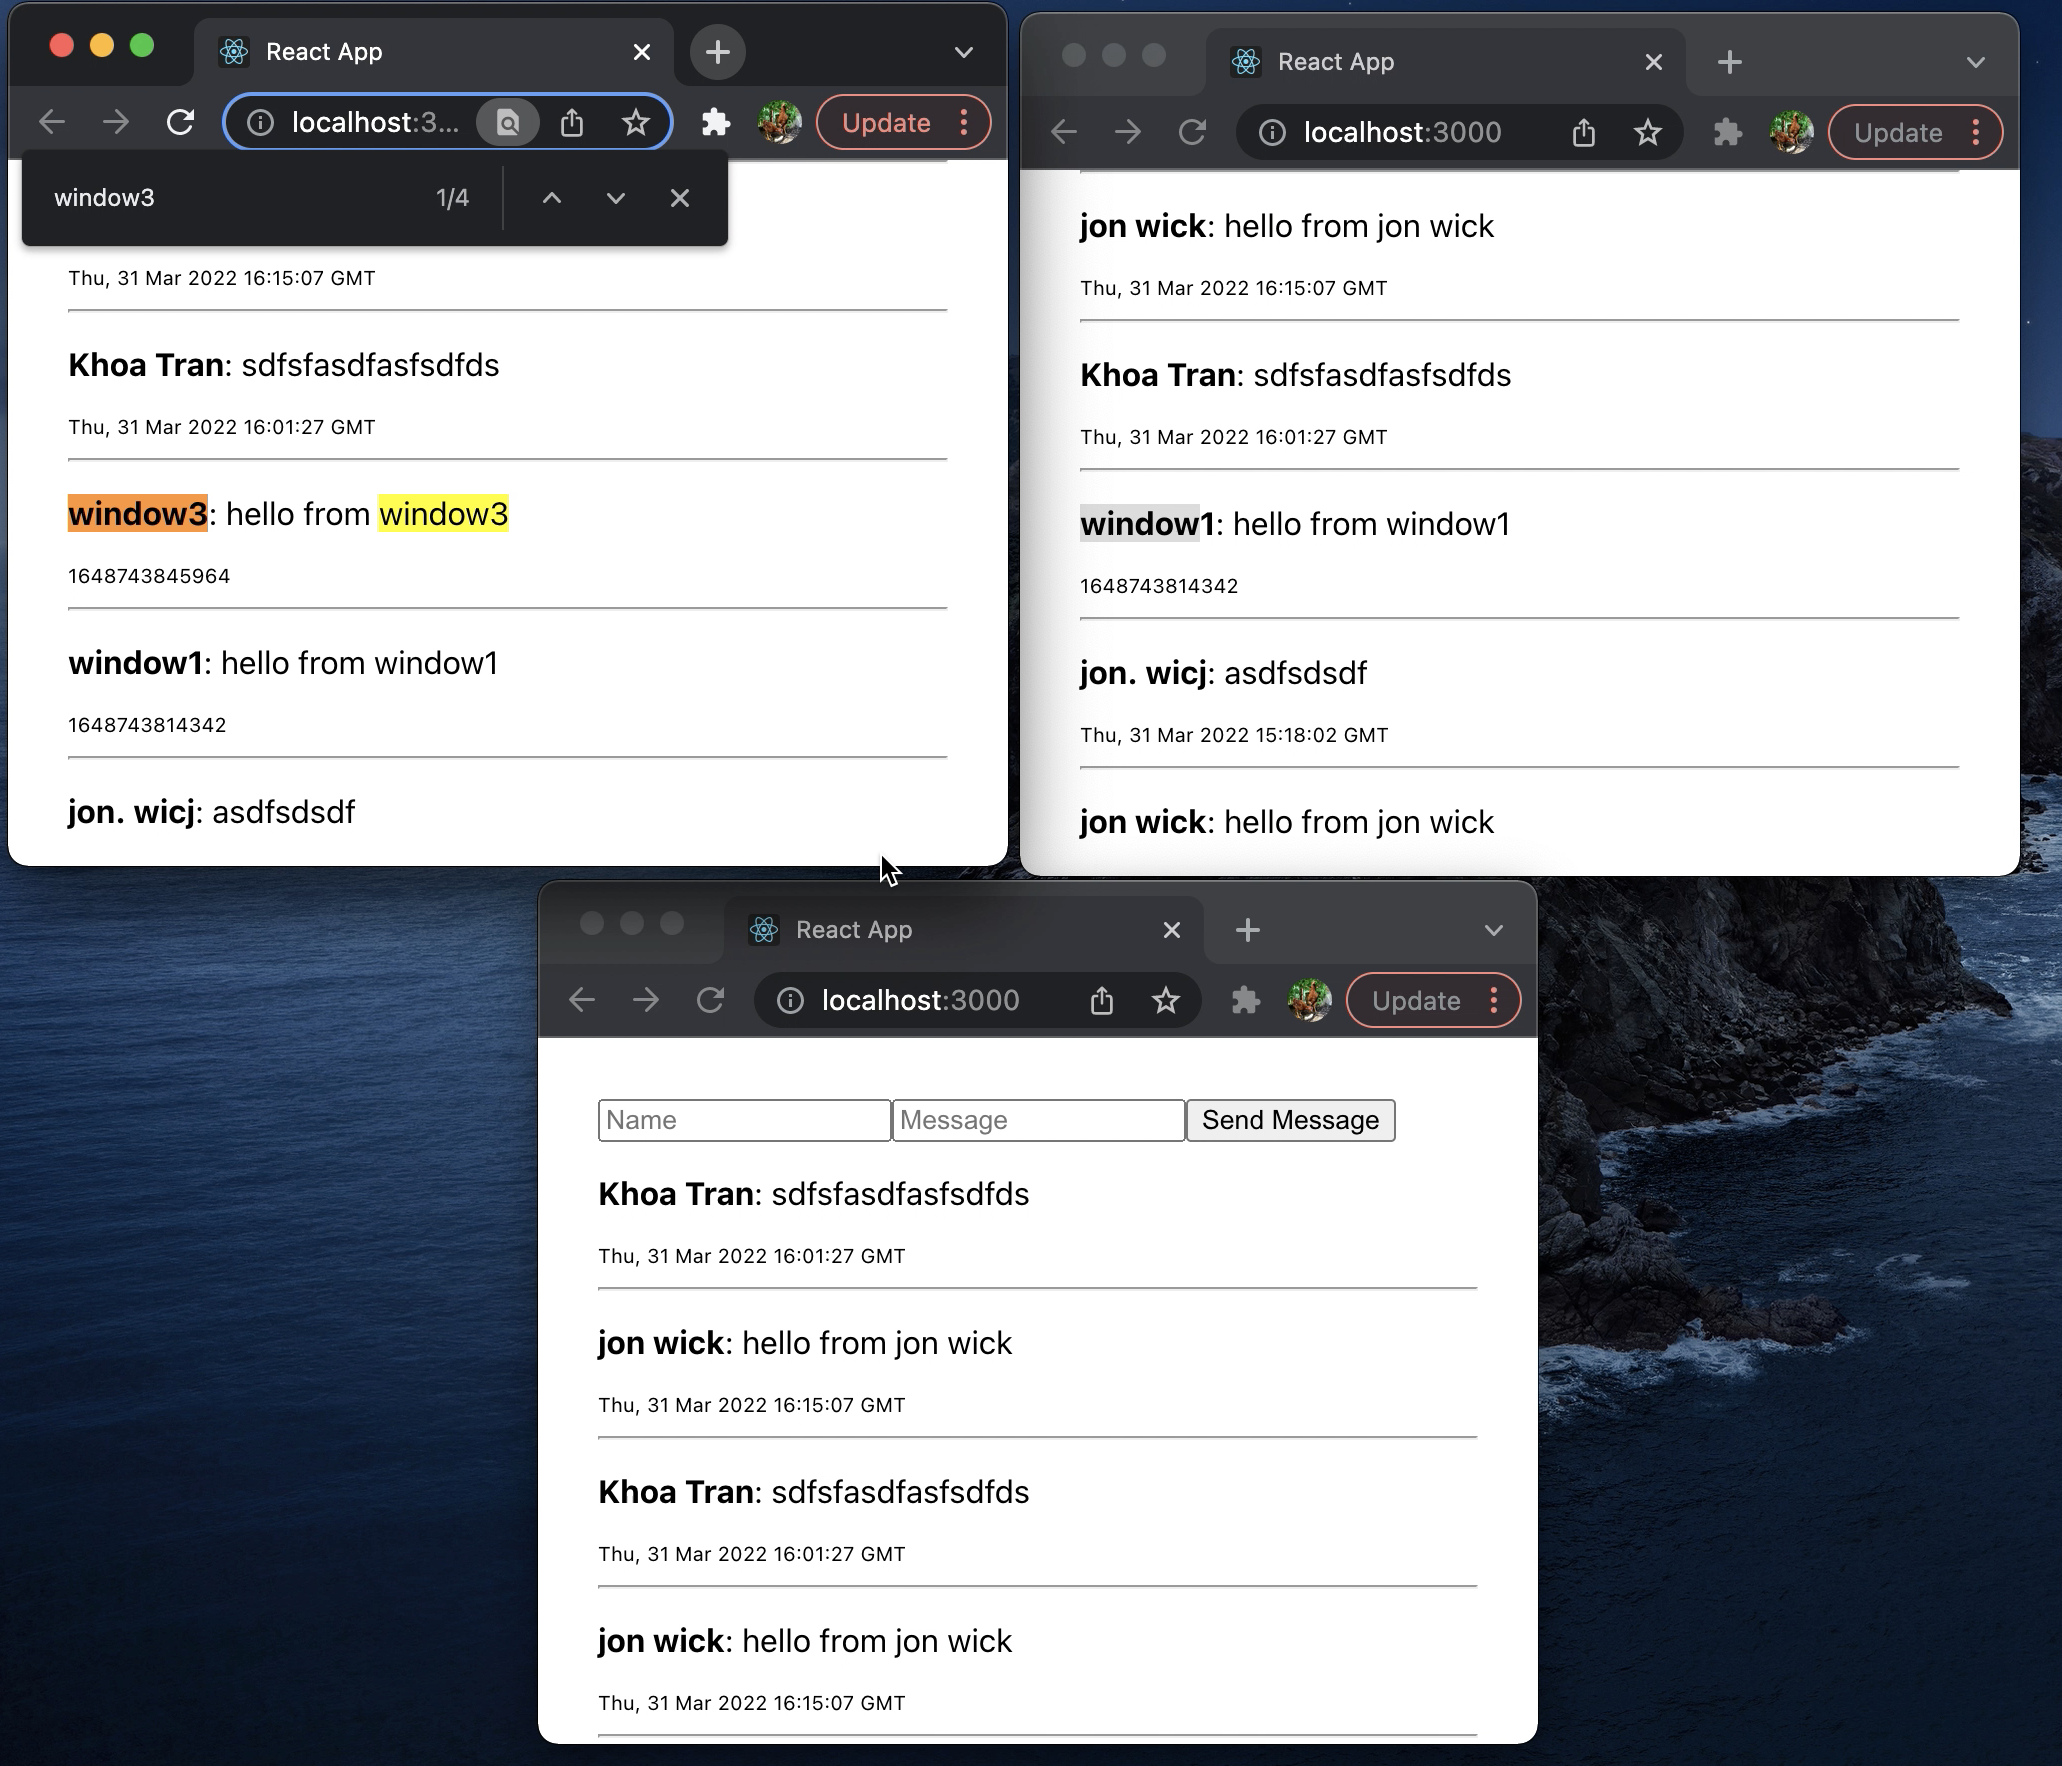Screen dimensions: 2062x1766
Task: Expand tab search chevron in bottom window
Action: pyautogui.click(x=1494, y=930)
